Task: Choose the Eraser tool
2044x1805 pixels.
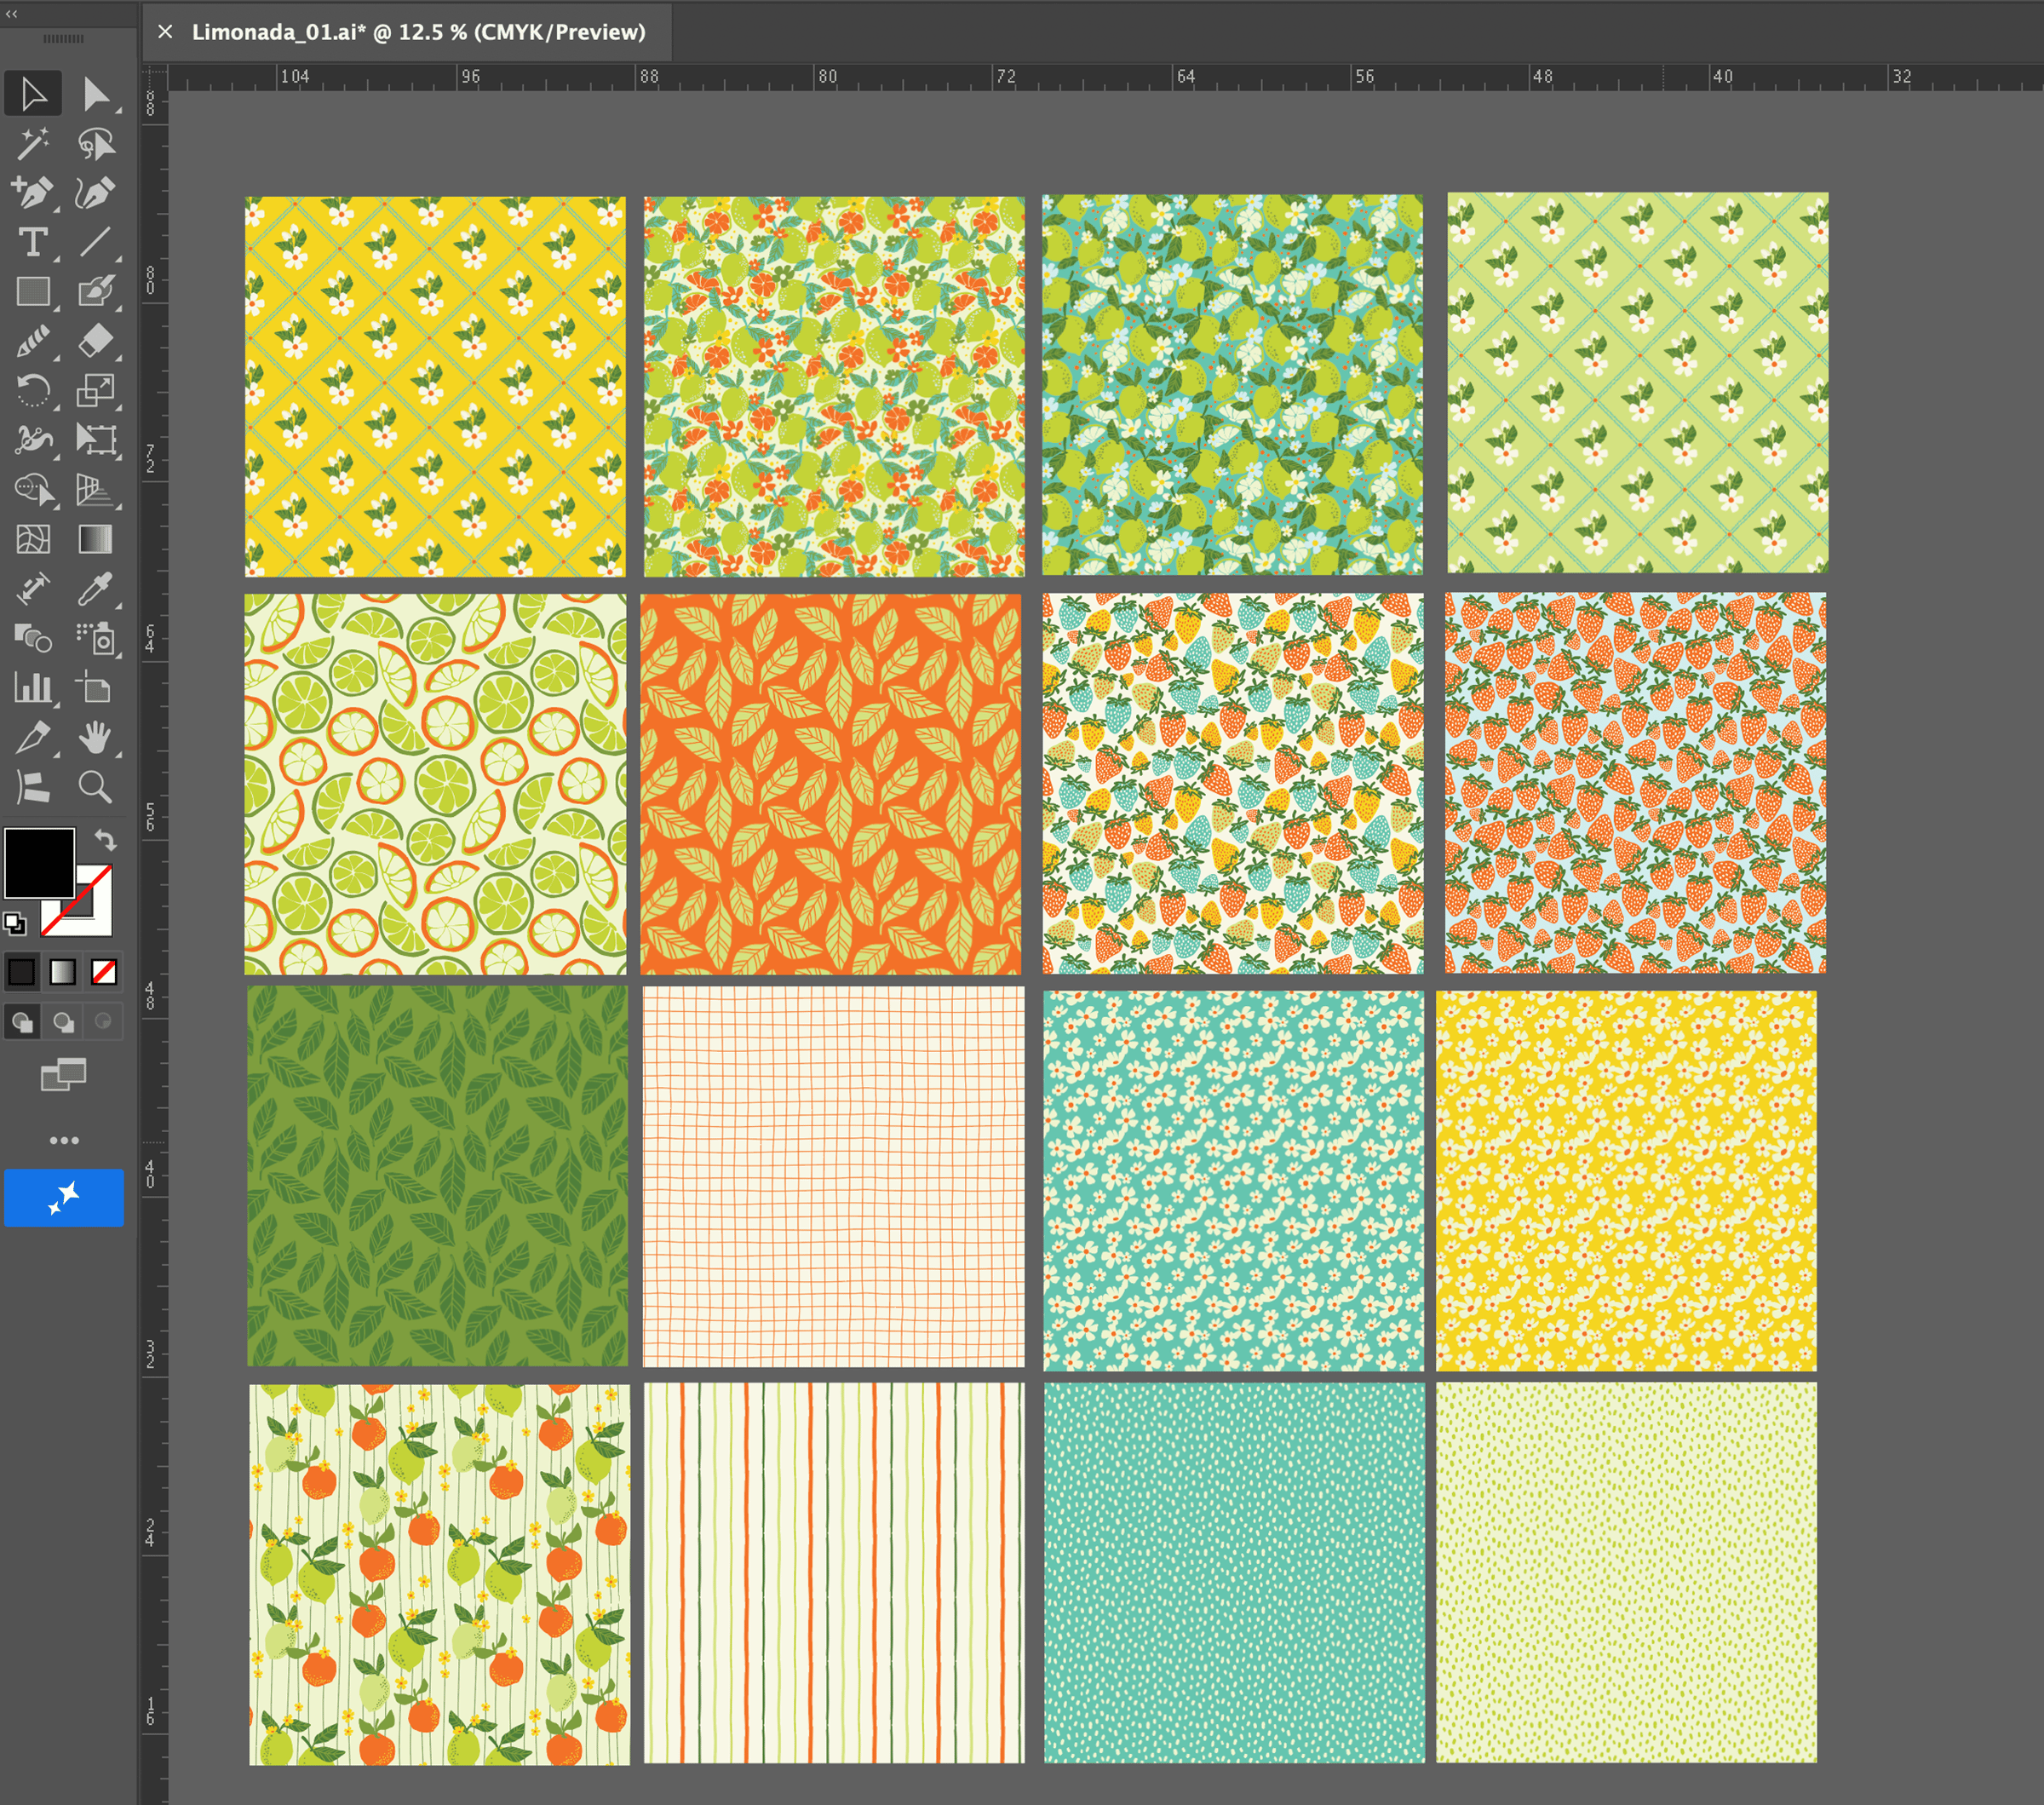Action: (95, 341)
